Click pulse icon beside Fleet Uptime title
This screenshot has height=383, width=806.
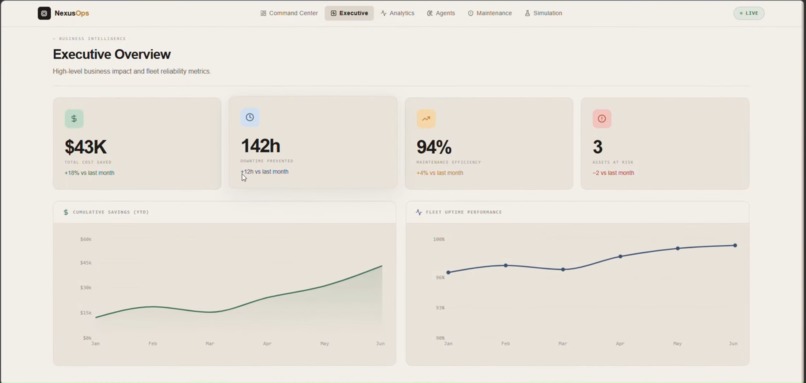[x=418, y=212]
